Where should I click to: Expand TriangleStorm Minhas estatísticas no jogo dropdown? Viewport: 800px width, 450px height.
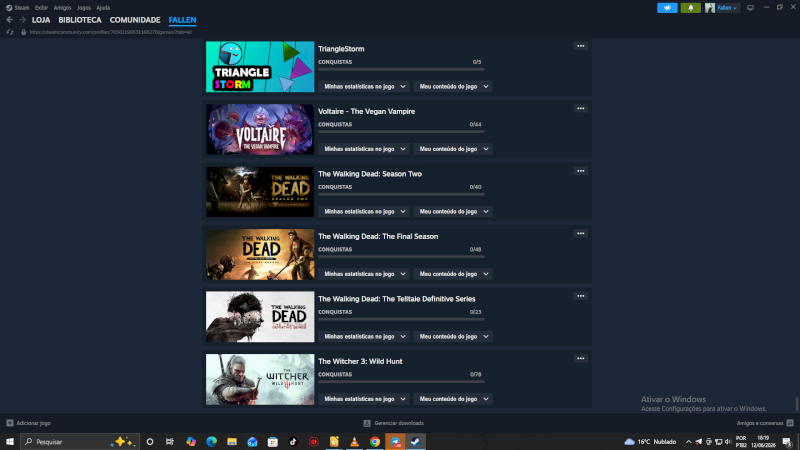coord(364,87)
